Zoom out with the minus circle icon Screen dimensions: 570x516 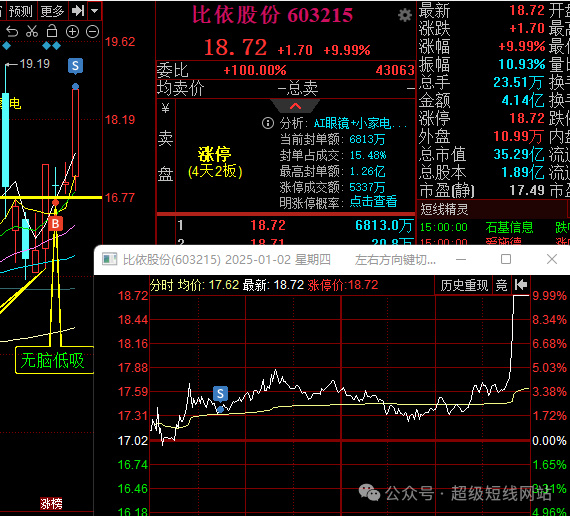tap(92, 32)
